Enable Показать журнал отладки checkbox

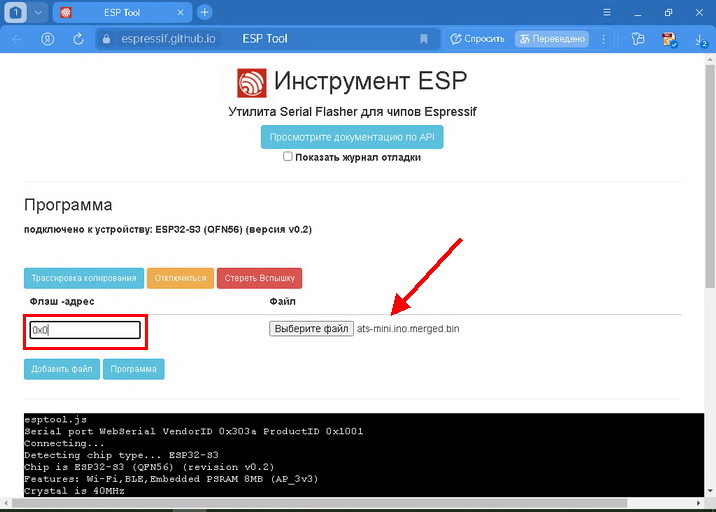point(287,156)
